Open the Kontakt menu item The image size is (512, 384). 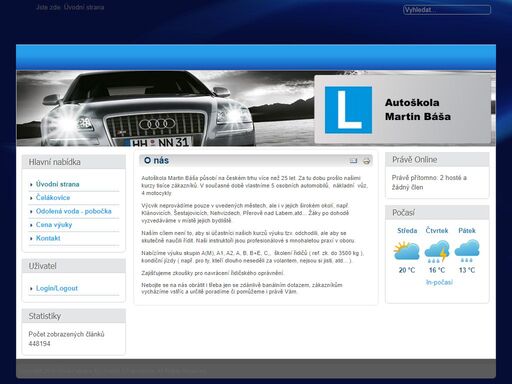coord(48,238)
